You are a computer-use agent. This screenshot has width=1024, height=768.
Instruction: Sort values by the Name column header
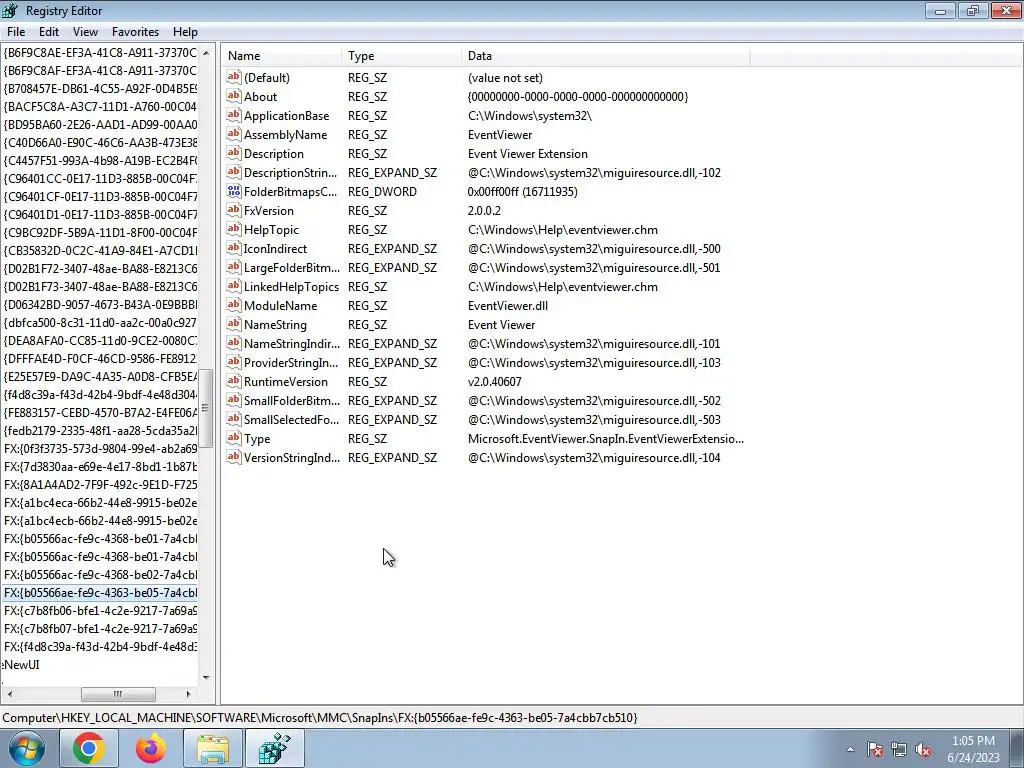pos(281,56)
